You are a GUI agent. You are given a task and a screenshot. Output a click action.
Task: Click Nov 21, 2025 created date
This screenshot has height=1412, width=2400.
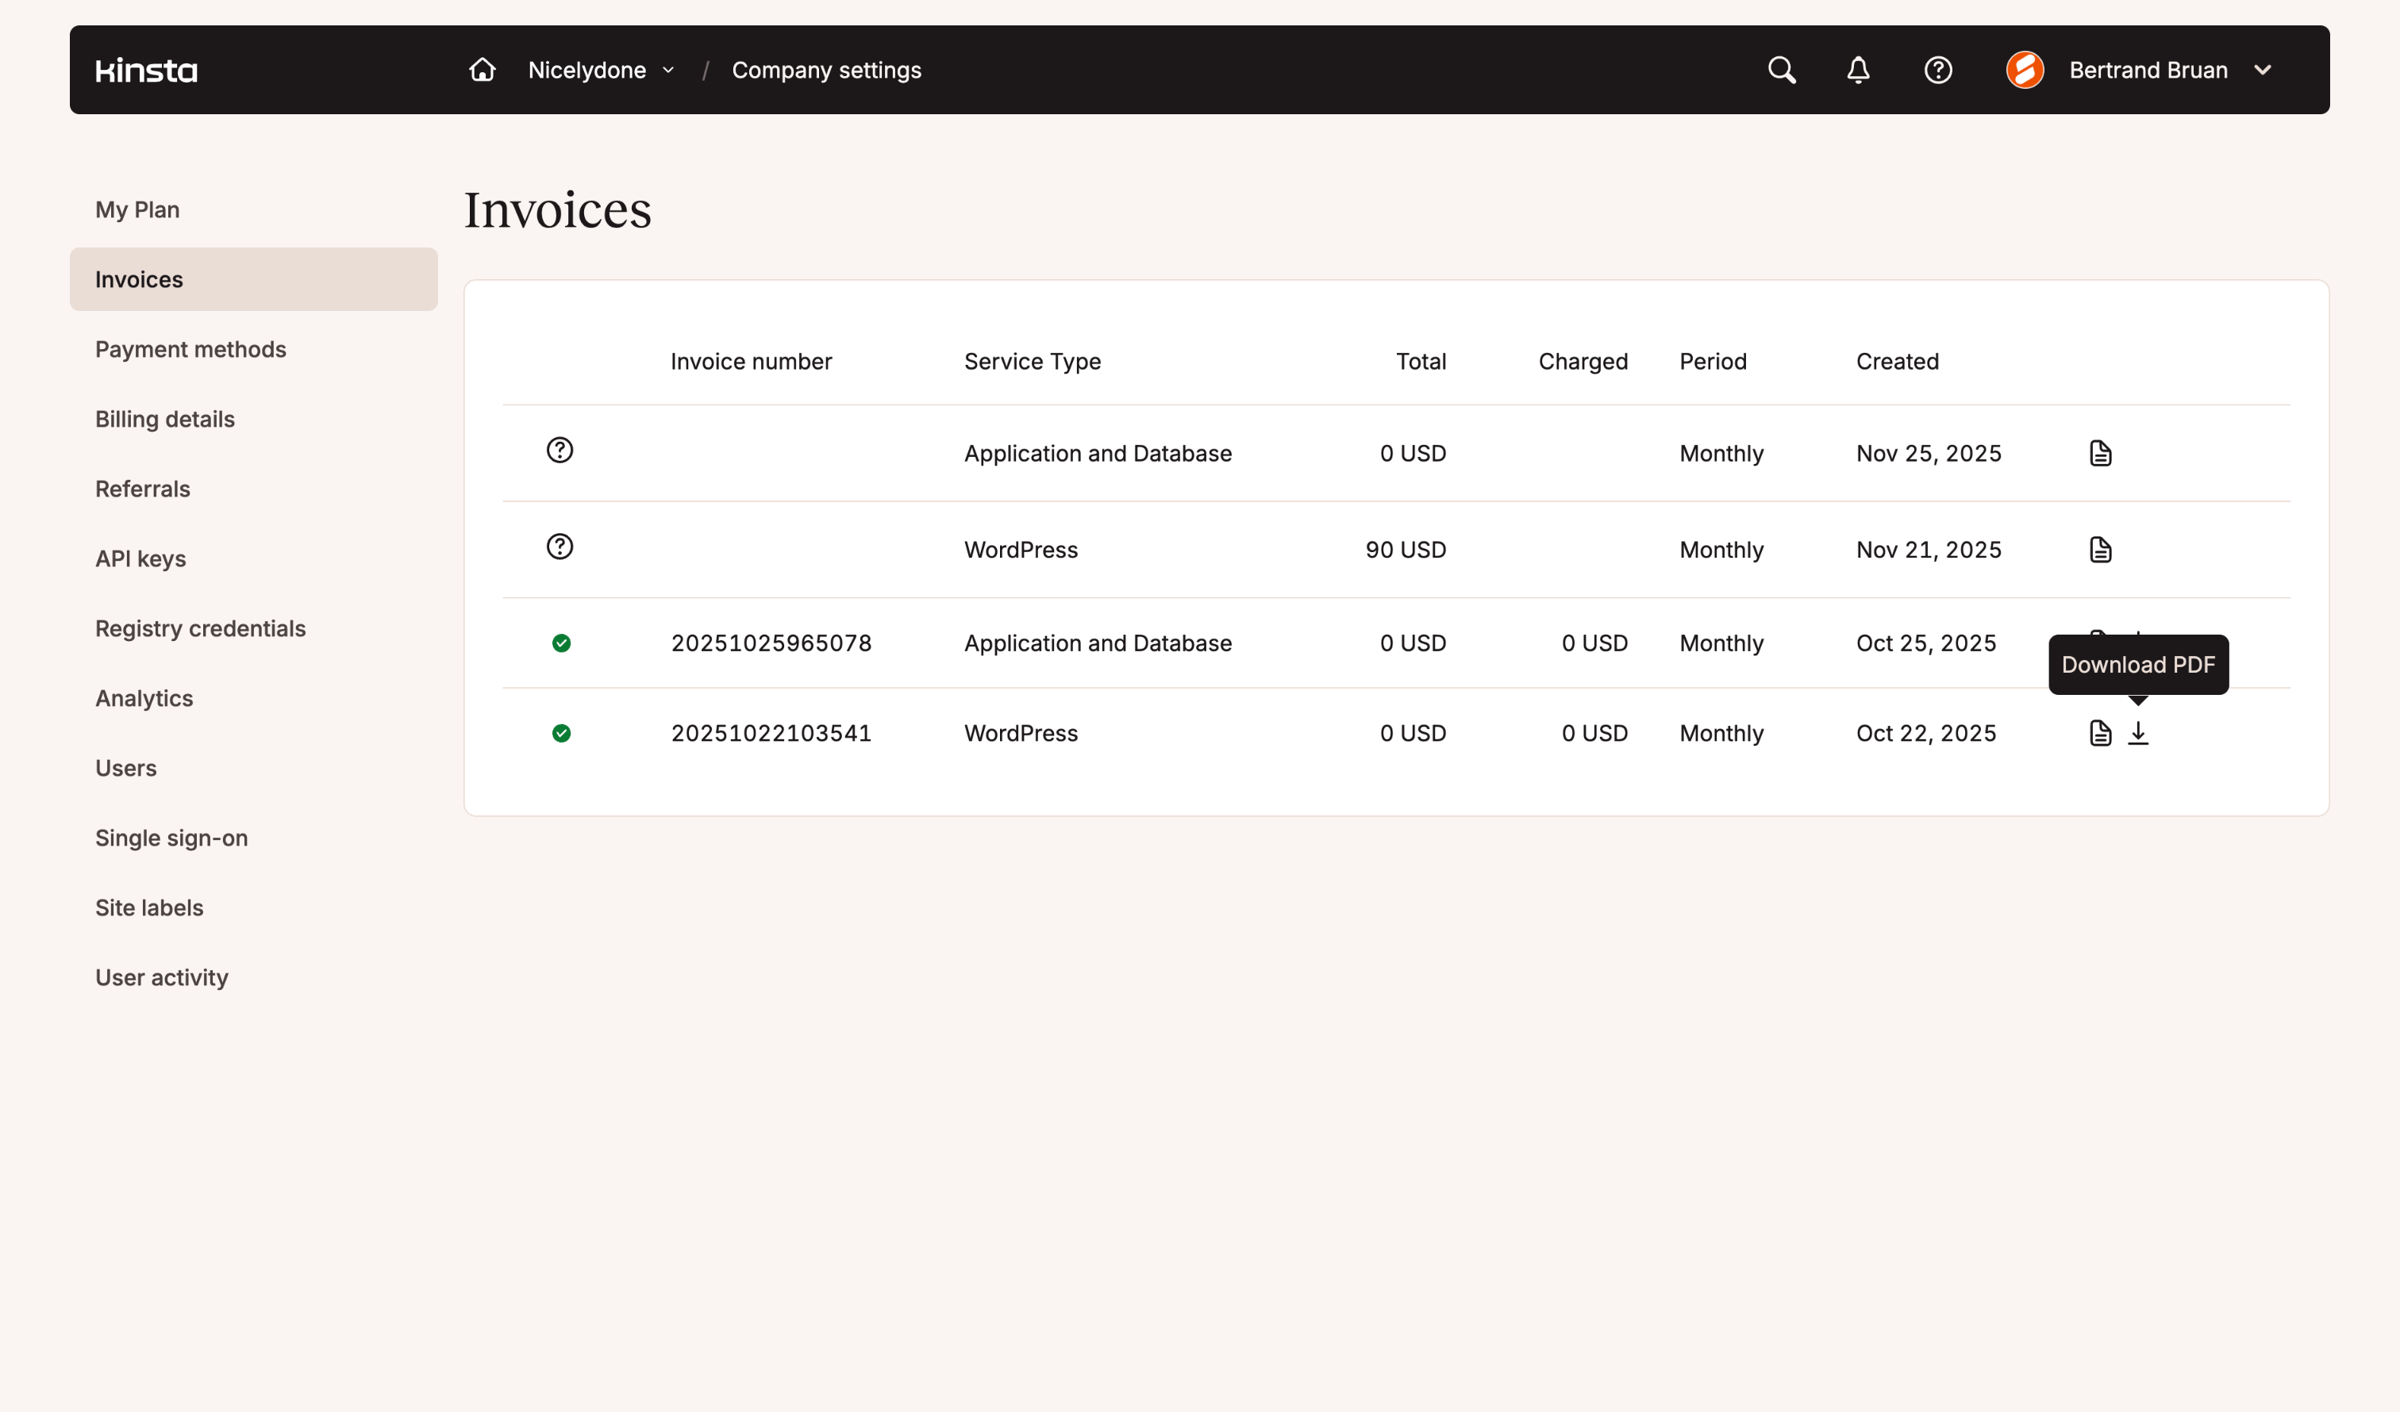pos(1928,549)
